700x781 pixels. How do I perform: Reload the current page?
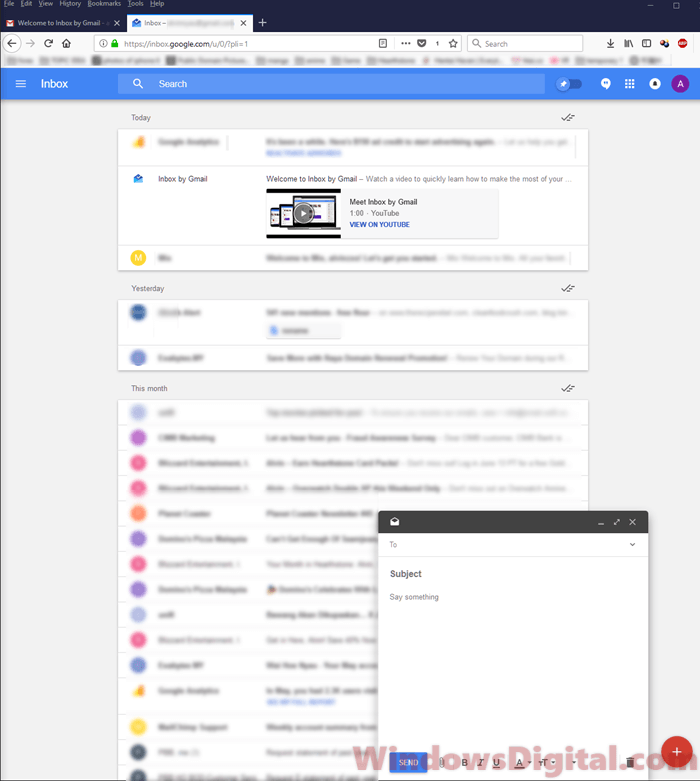coord(48,43)
